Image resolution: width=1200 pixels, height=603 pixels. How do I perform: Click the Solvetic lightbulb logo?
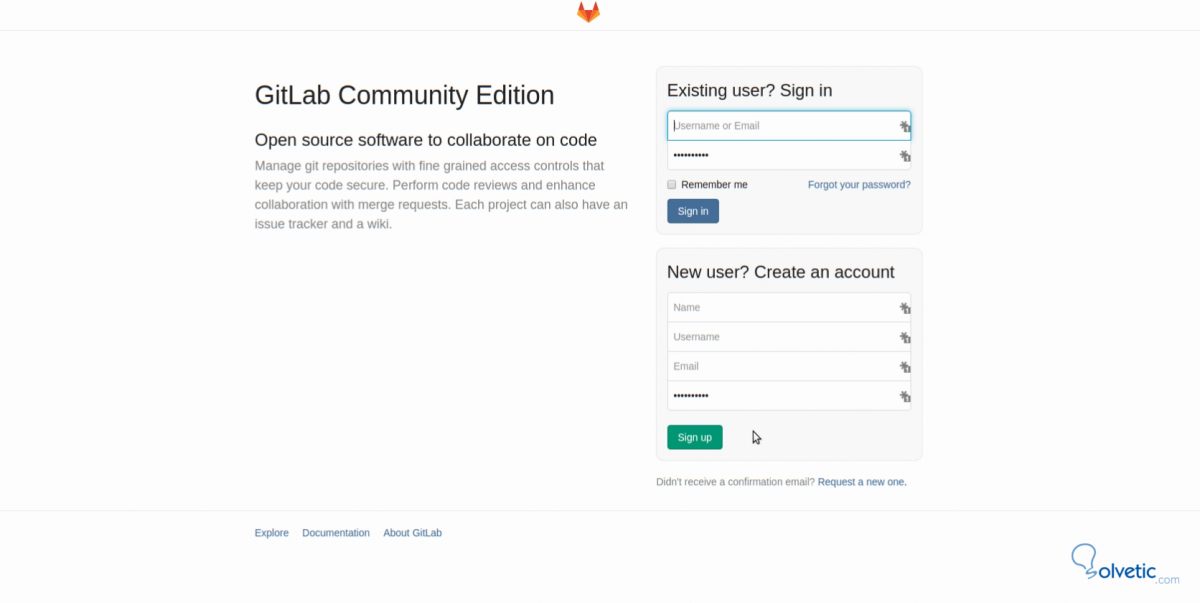[1084, 561]
